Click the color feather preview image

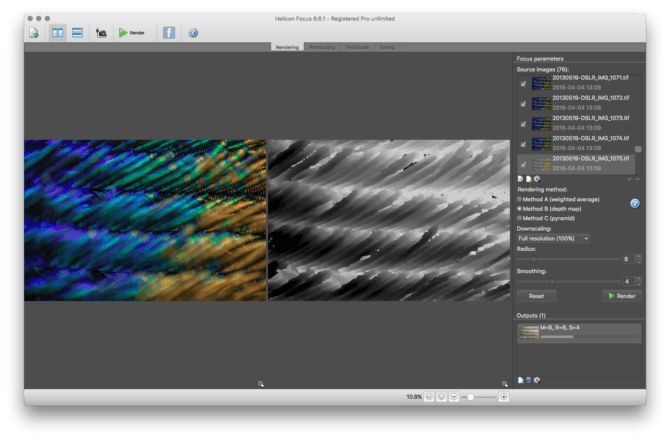coord(145,220)
